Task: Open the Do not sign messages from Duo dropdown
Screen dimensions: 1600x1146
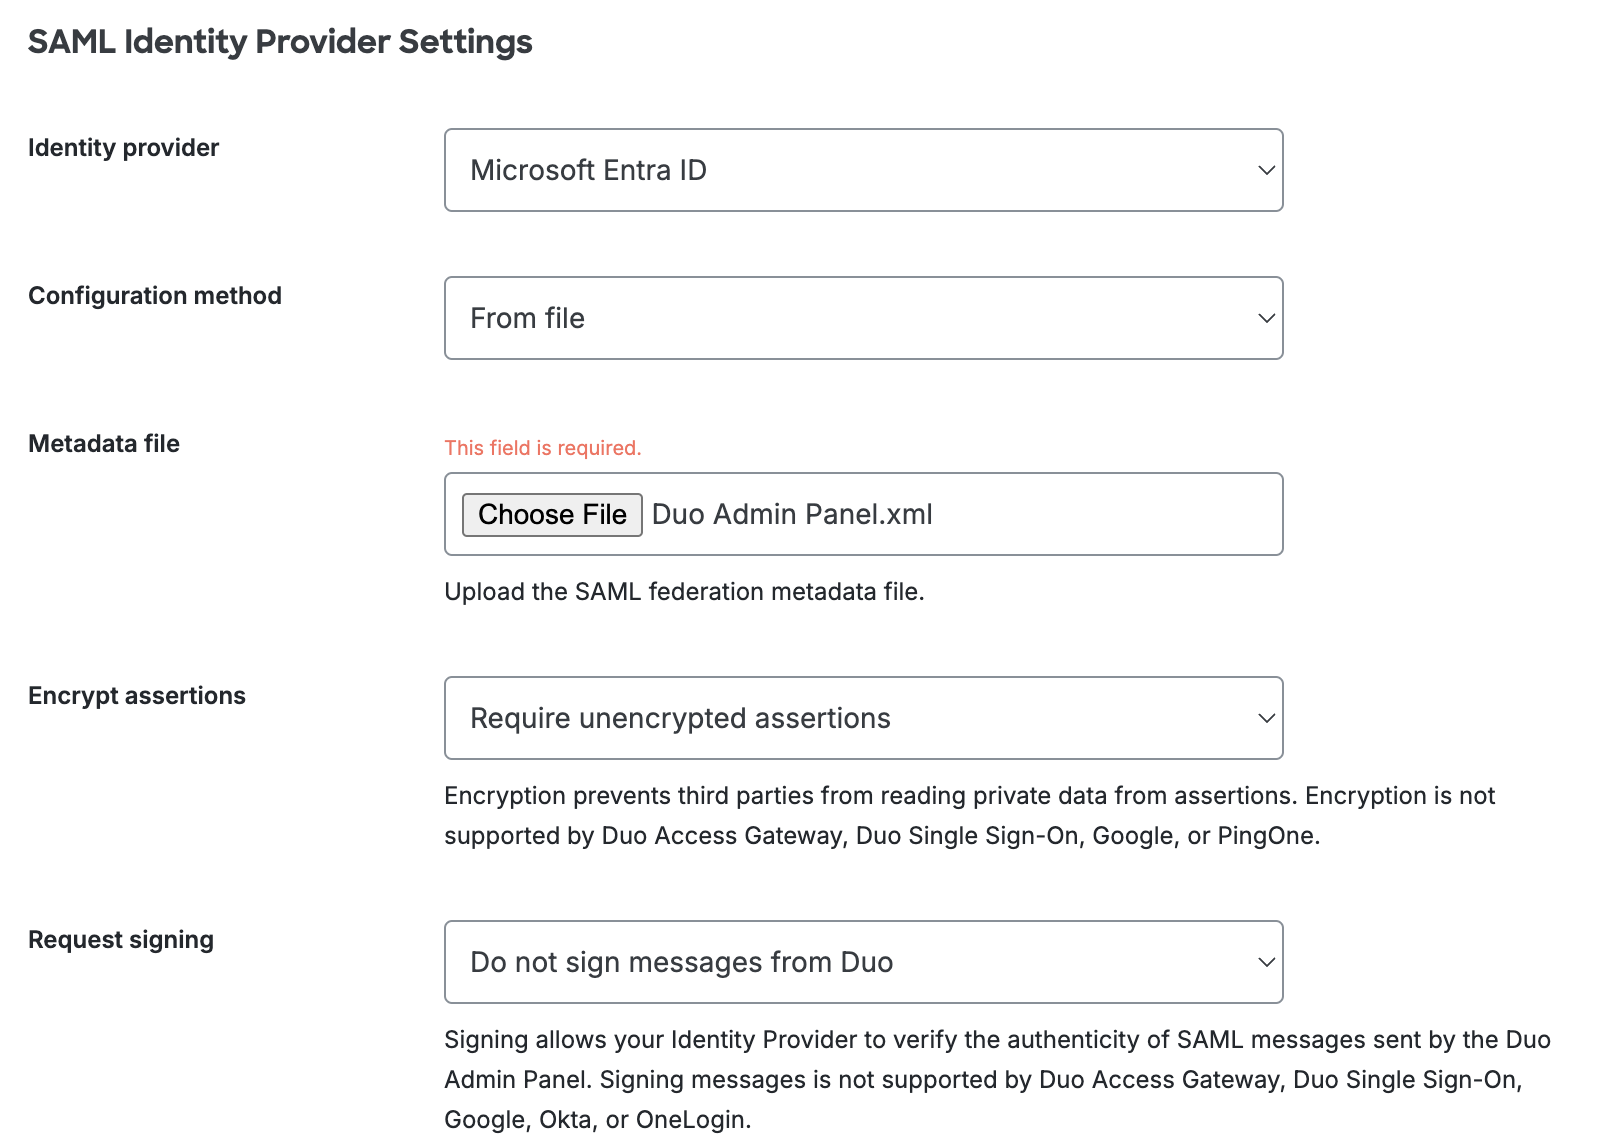Action: [x=863, y=961]
